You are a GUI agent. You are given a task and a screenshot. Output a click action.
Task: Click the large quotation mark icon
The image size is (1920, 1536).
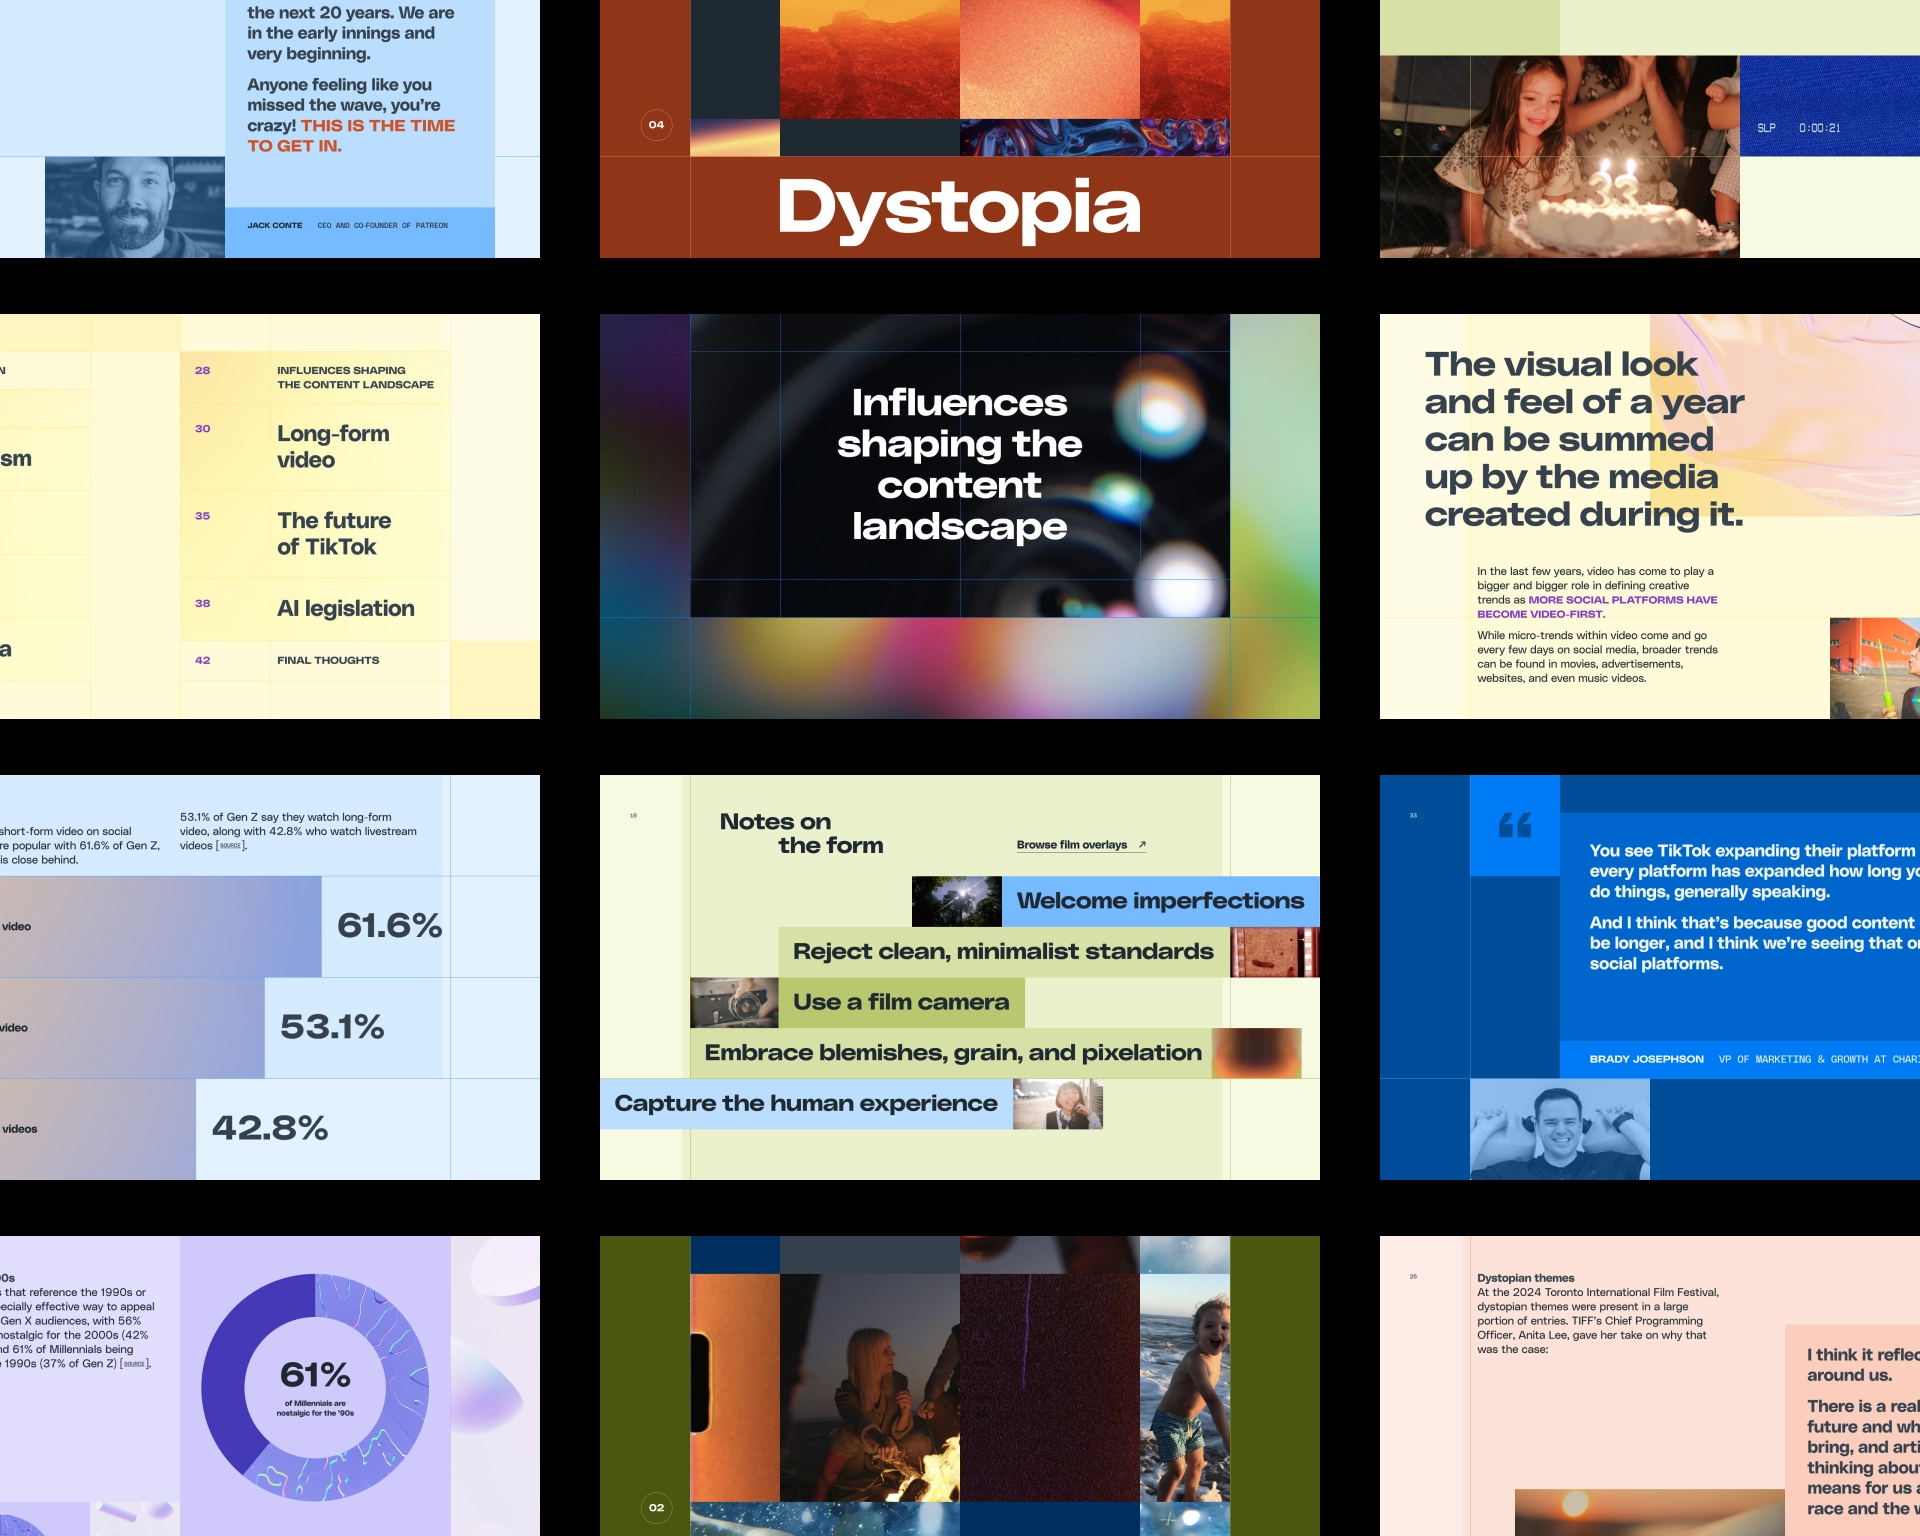point(1515,826)
